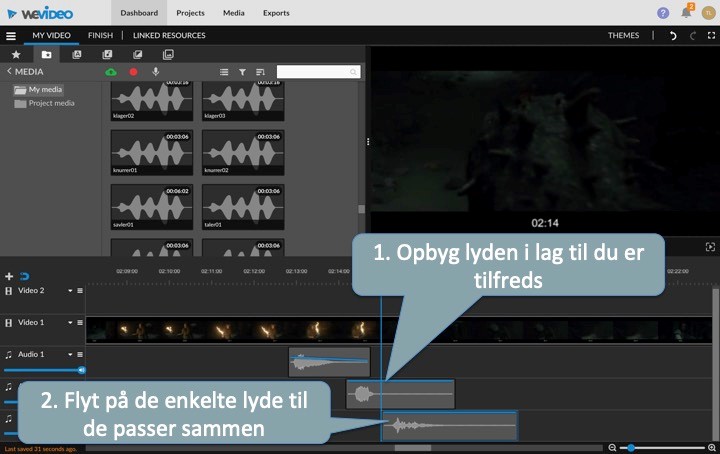This screenshot has height=454, width=720.
Task: Undo the last action
Action: point(673,36)
